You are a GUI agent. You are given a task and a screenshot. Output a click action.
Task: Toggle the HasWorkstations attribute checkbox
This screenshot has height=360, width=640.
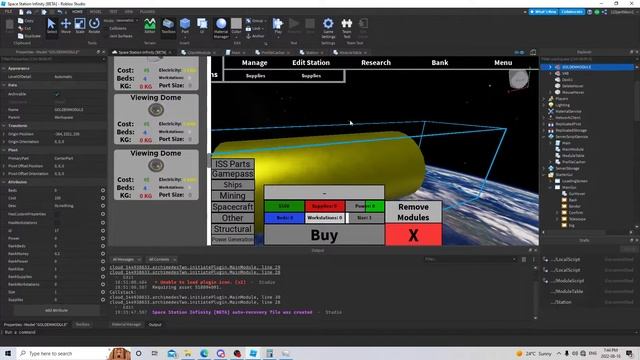click(x=57, y=222)
